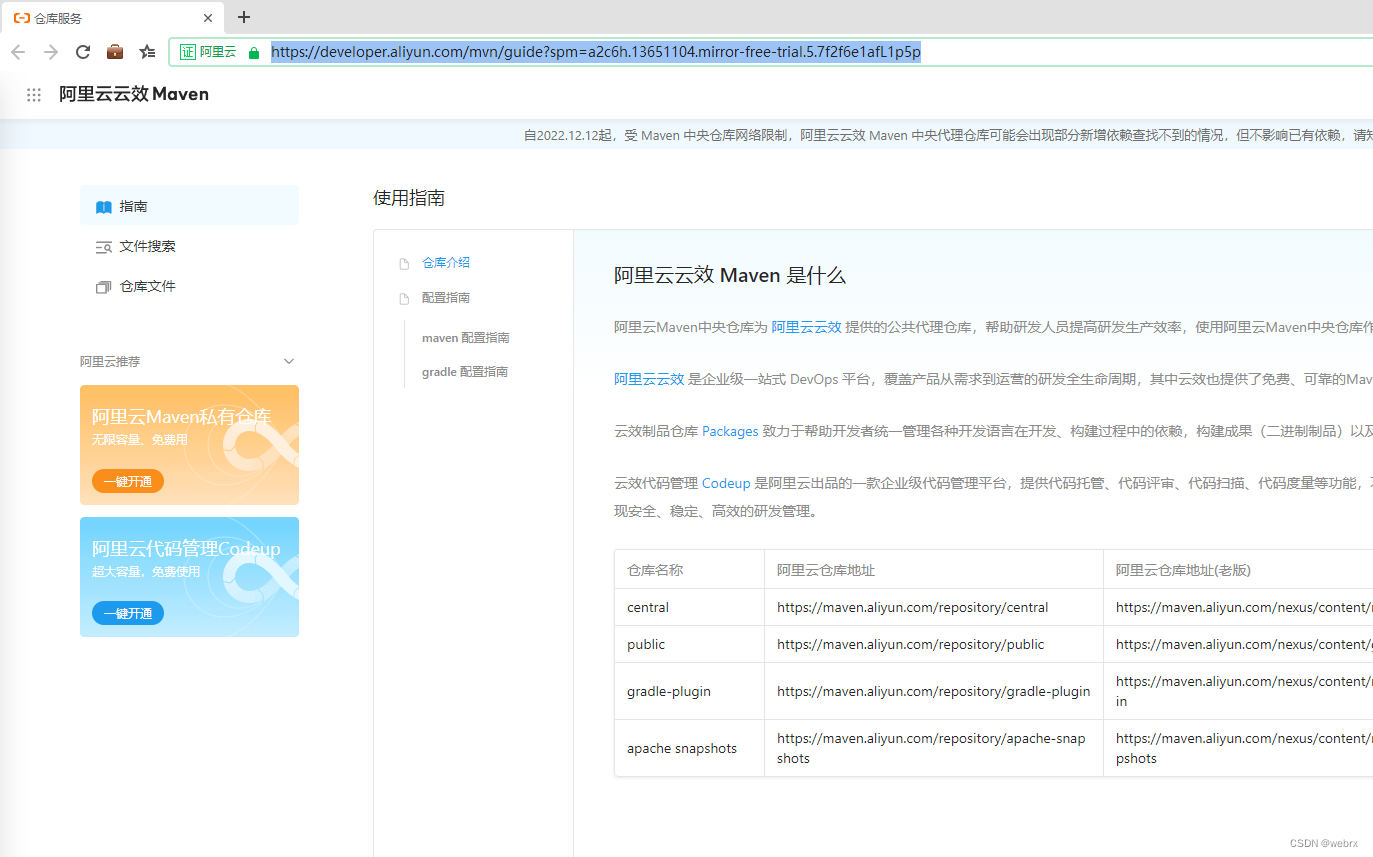Click the 2022.12.12 notice banner text
The height and width of the screenshot is (857, 1373).
pyautogui.click(x=948, y=135)
